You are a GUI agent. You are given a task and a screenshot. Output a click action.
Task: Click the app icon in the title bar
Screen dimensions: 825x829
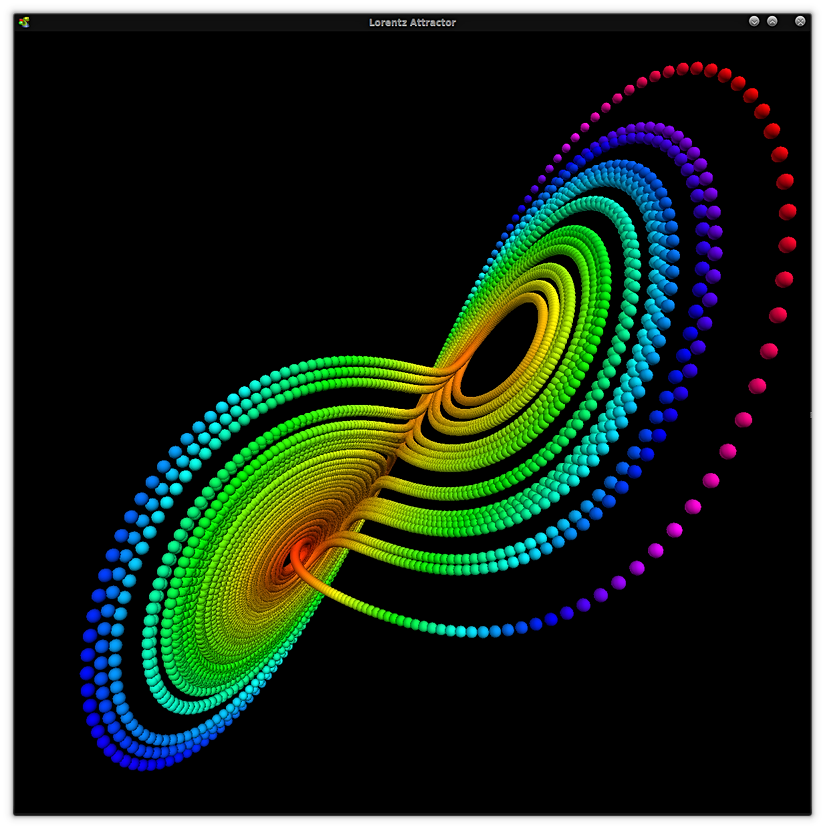tap(24, 22)
